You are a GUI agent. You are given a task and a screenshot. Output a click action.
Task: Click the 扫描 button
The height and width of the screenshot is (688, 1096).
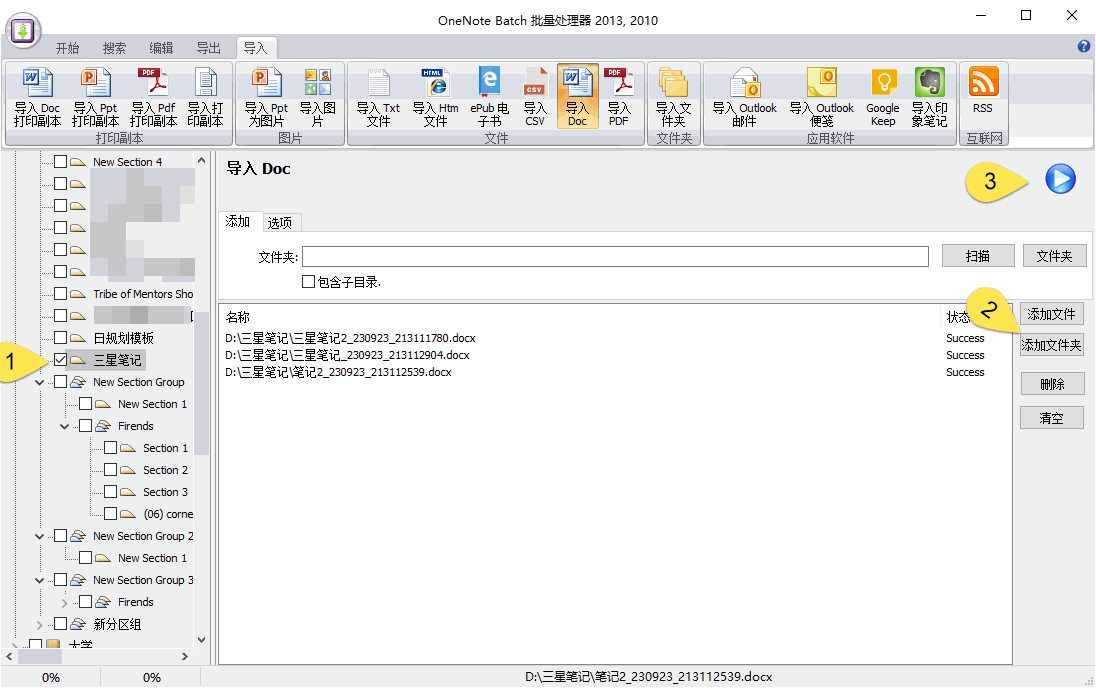[x=978, y=256]
